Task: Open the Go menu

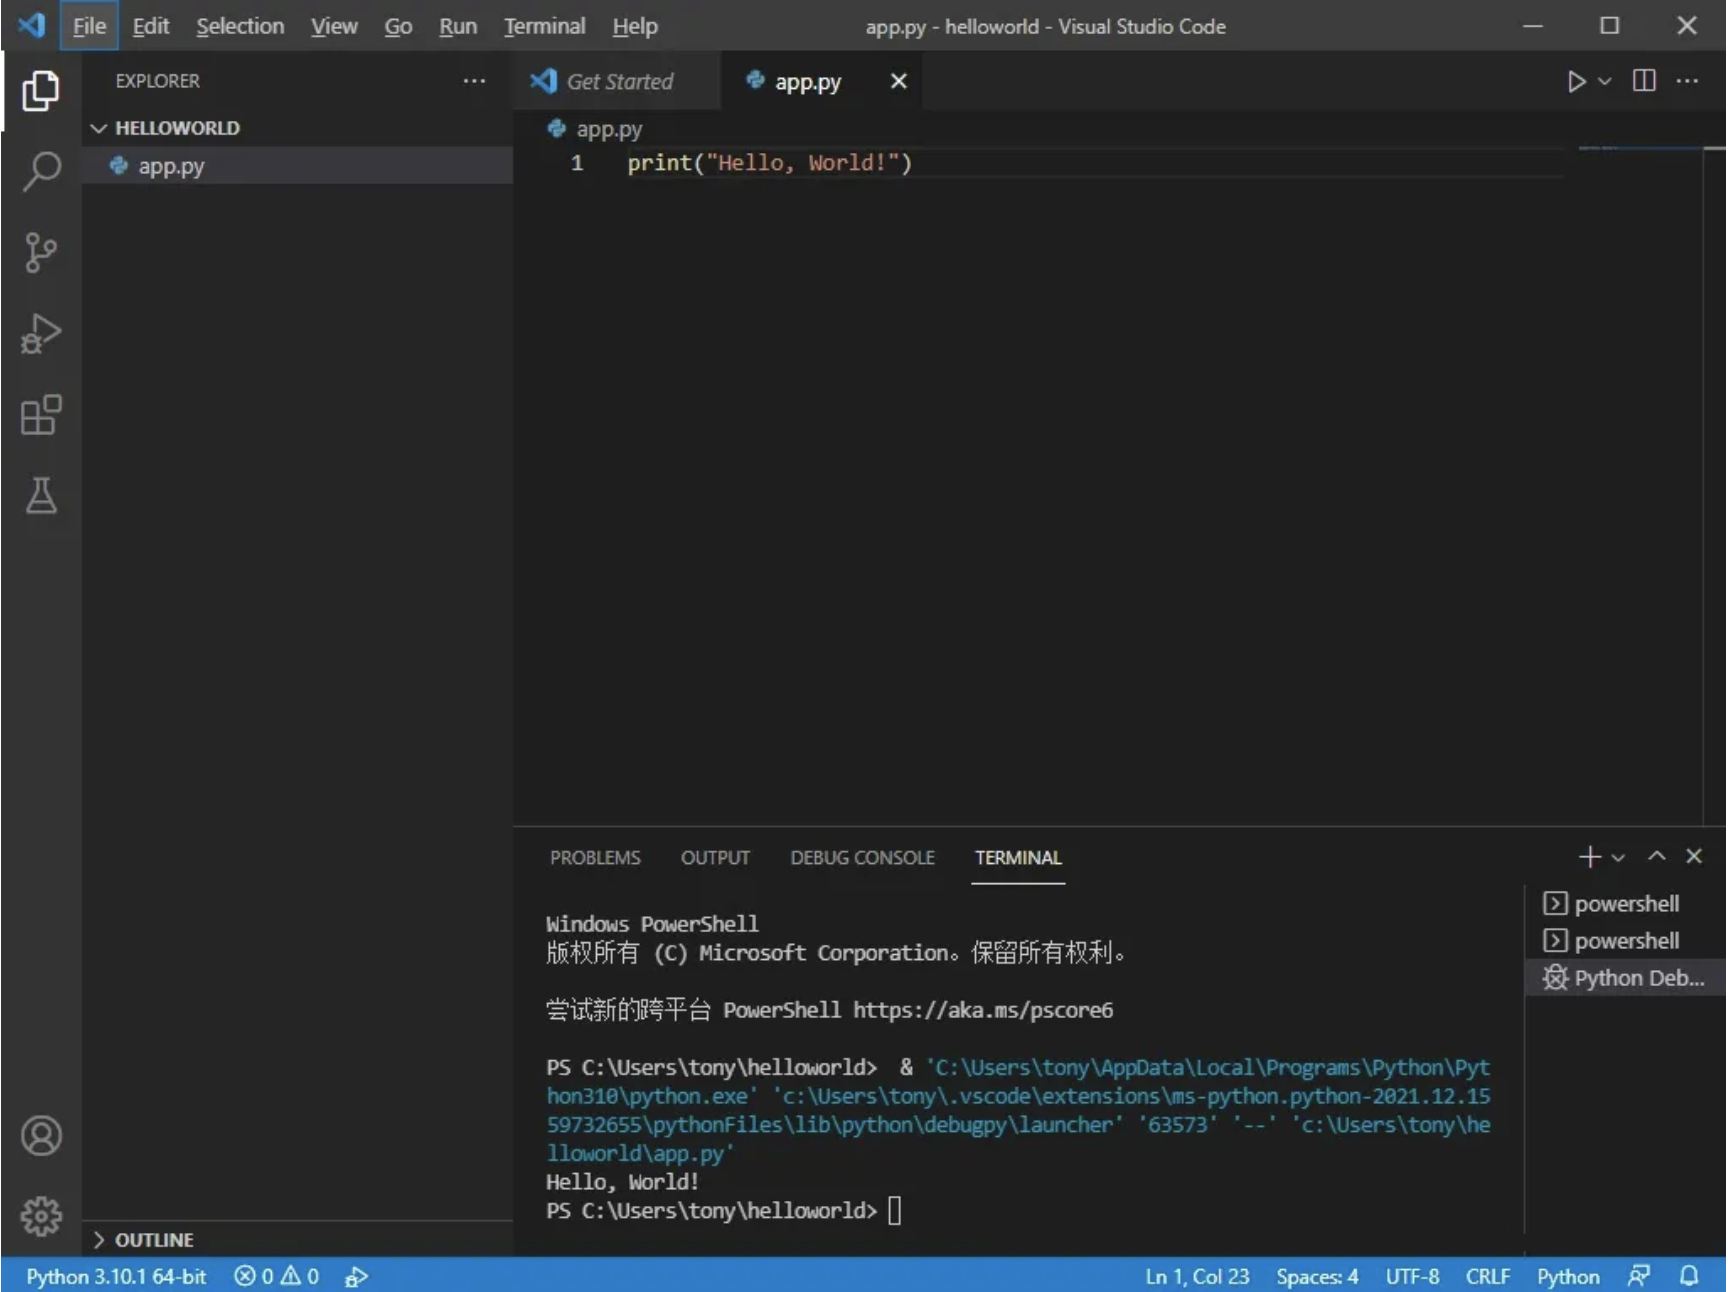Action: click(x=398, y=26)
